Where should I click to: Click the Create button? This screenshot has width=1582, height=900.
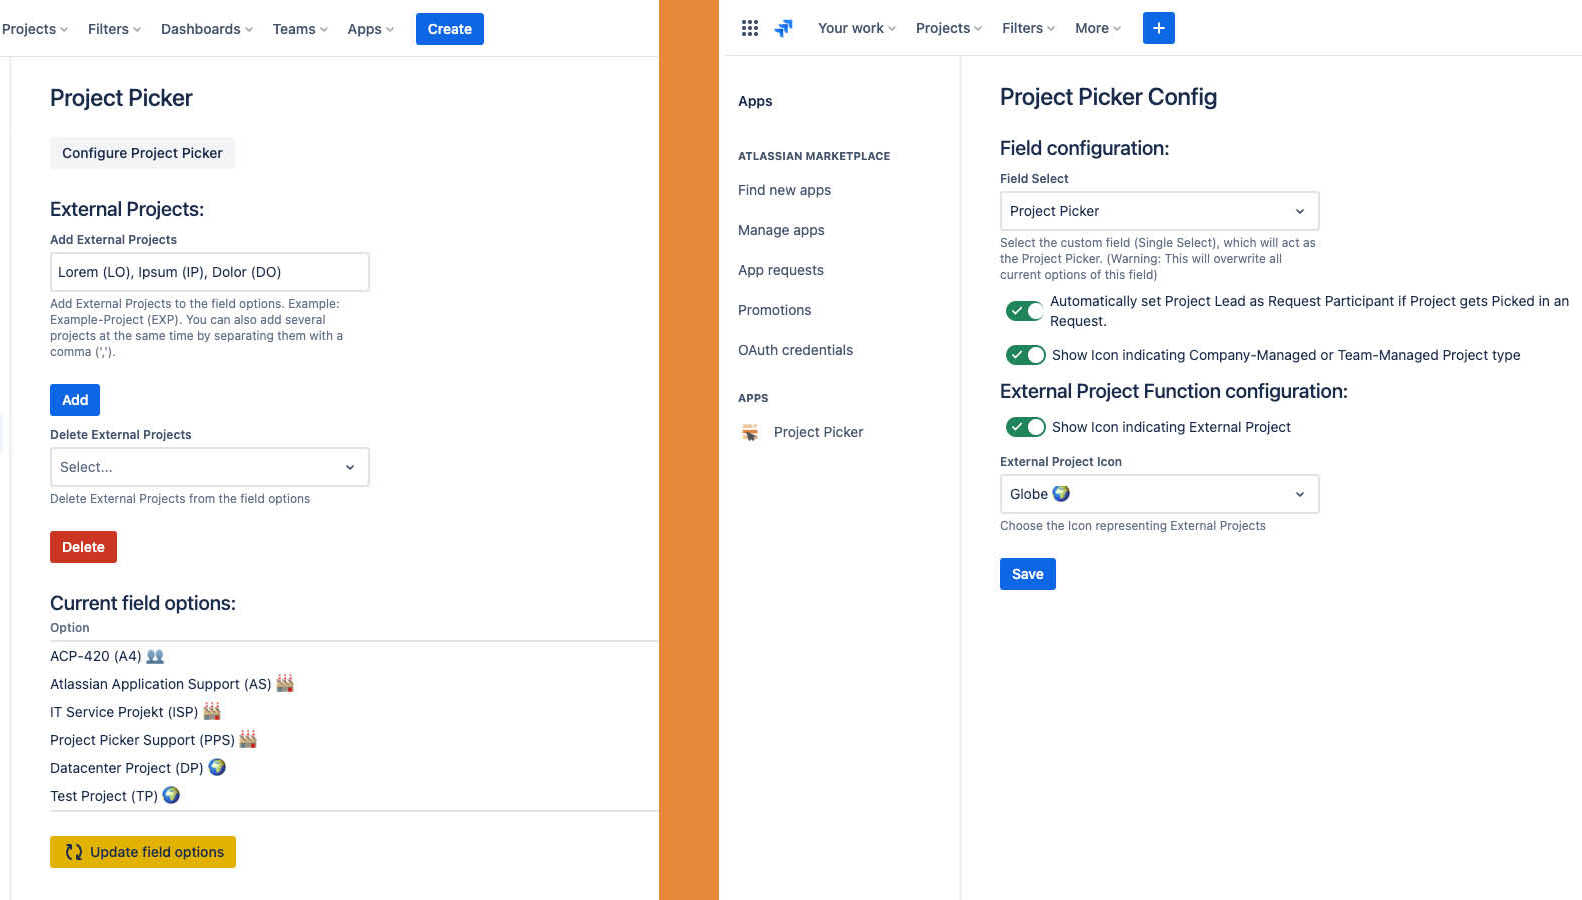pos(450,29)
